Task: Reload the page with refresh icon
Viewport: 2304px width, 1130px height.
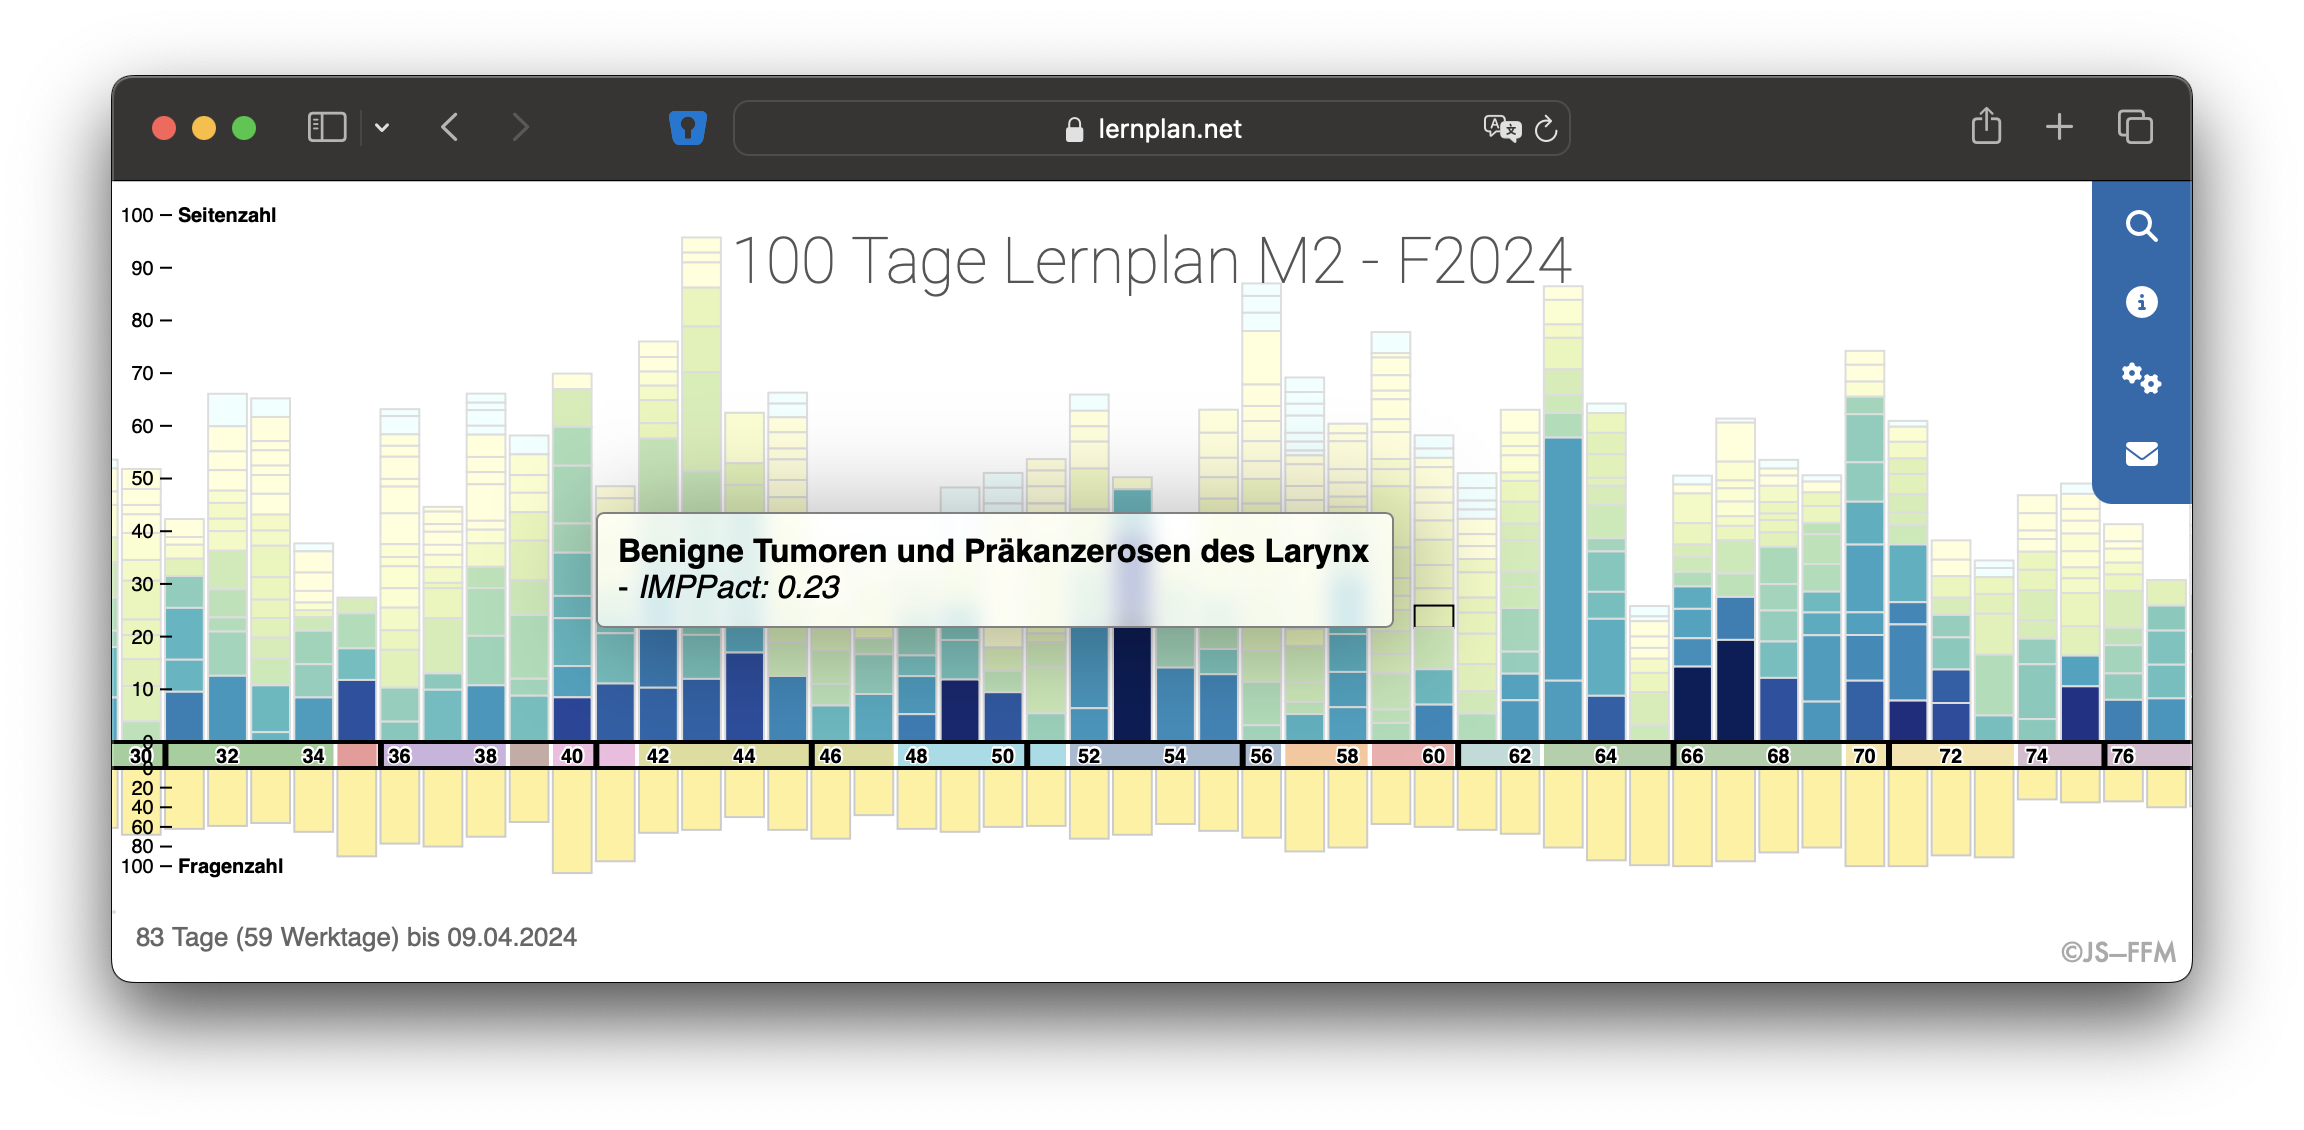Action: tap(1546, 129)
